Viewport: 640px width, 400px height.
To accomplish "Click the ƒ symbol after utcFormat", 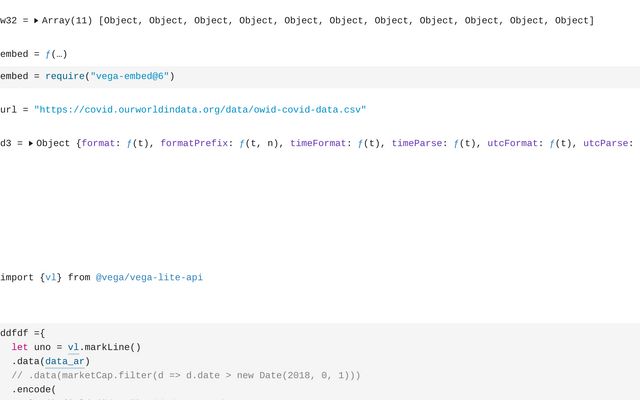I will click(552, 144).
